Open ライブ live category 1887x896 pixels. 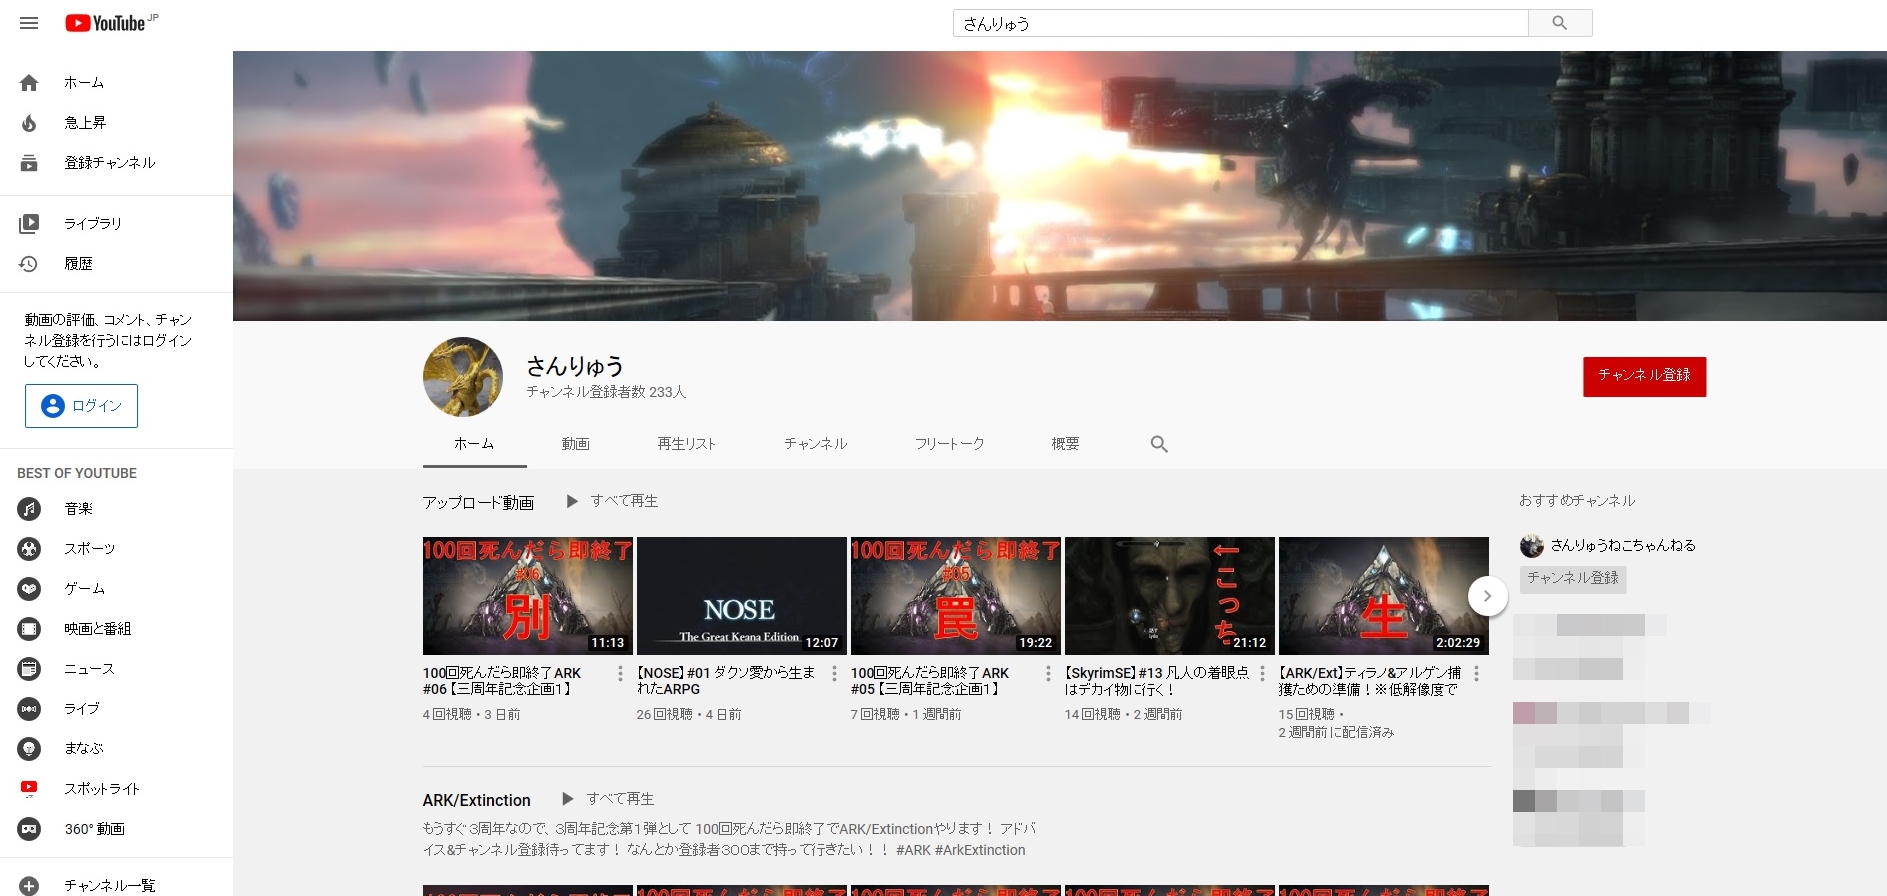click(x=116, y=709)
